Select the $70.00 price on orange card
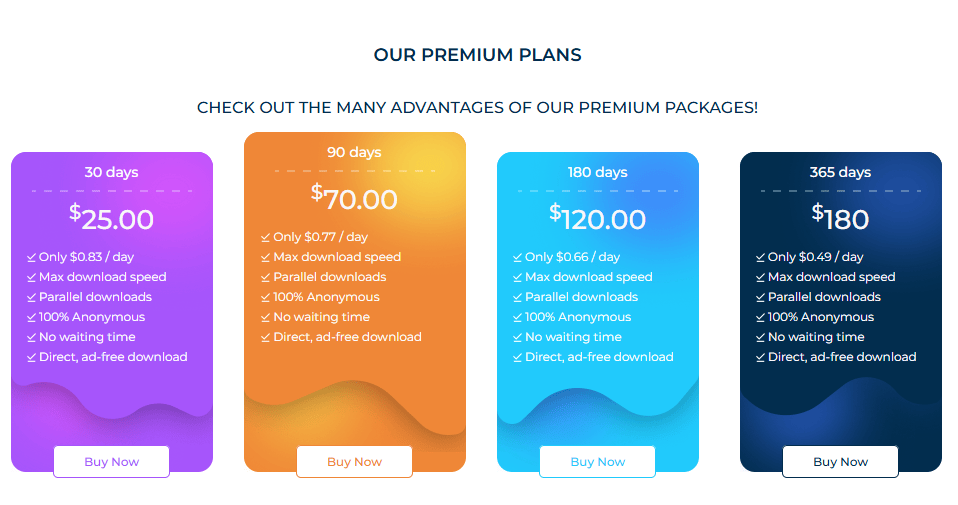Image resolution: width=958 pixels, height=505 pixels. click(354, 198)
